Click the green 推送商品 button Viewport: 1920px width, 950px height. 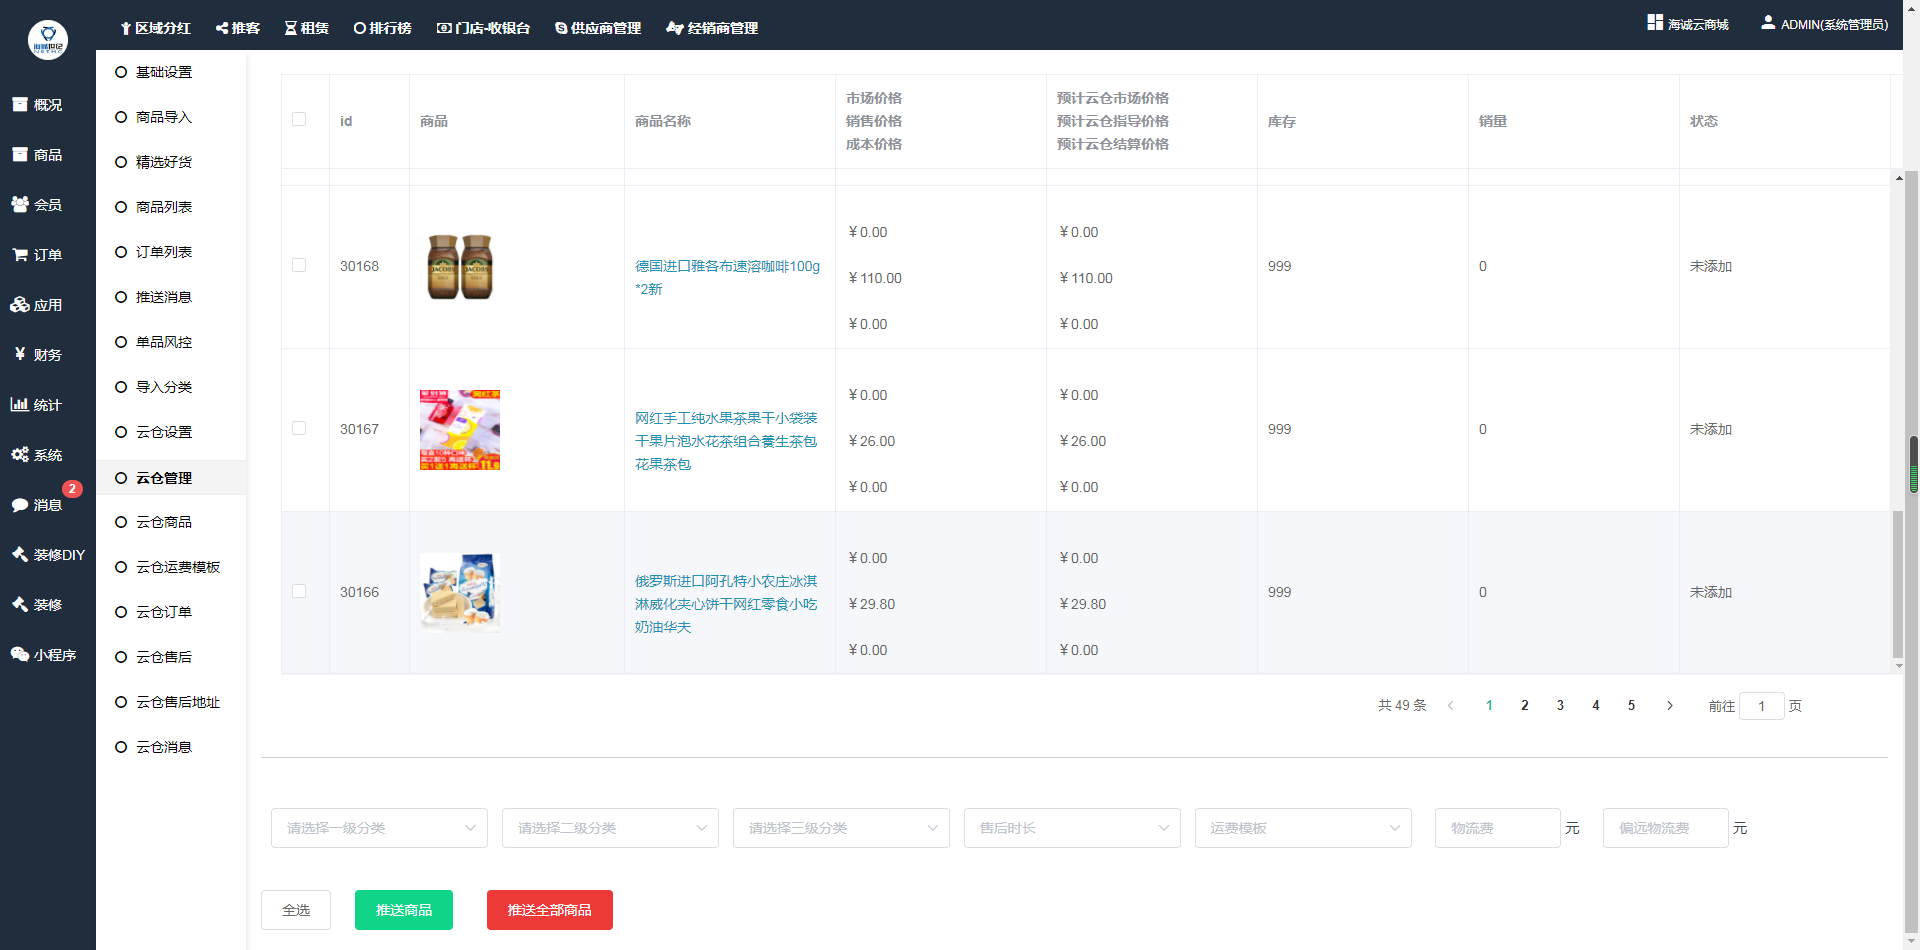tap(404, 910)
